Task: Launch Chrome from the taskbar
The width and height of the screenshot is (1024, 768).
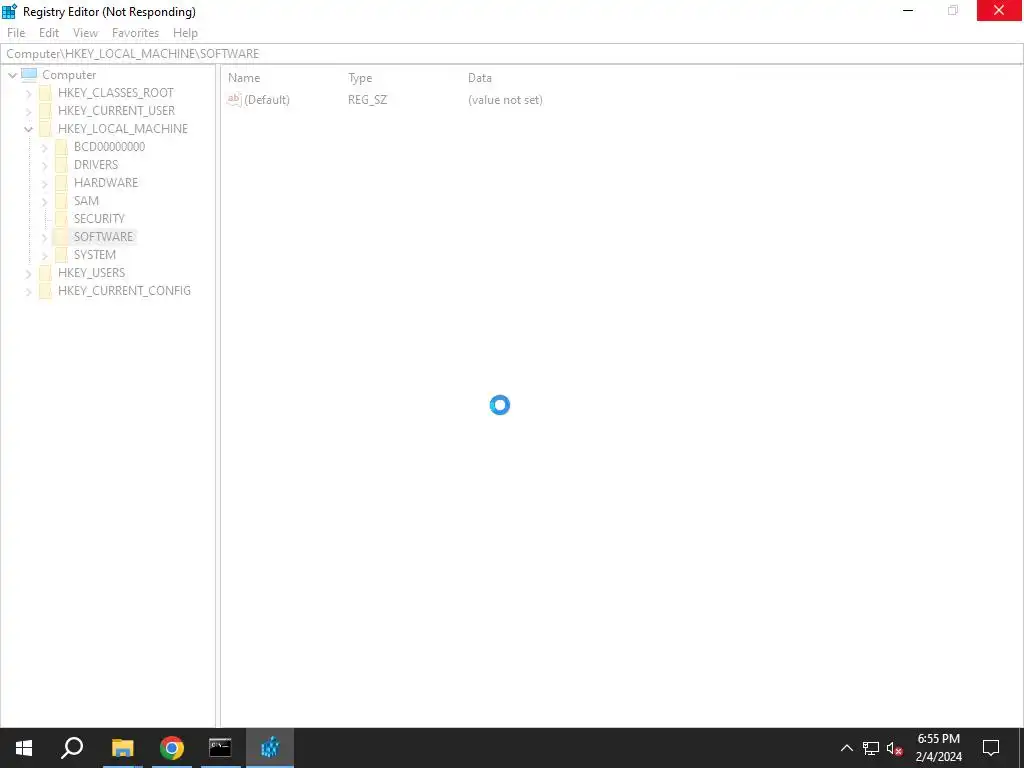Action: click(172, 748)
